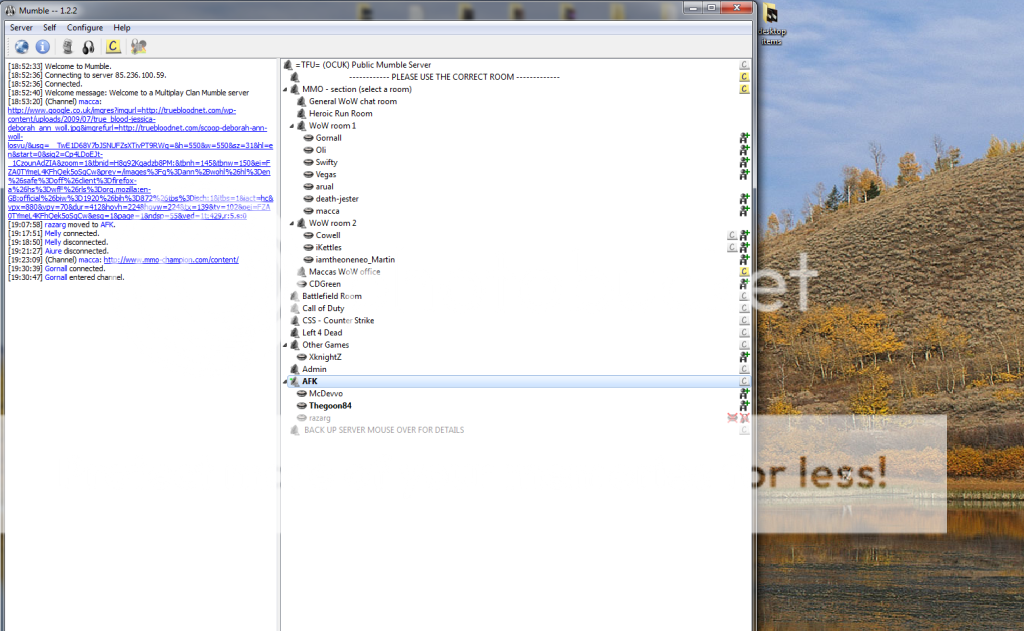Image resolution: width=1024 pixels, height=631 pixels.
Task: Collapse the MMO section tree arrow
Action: coord(285,89)
